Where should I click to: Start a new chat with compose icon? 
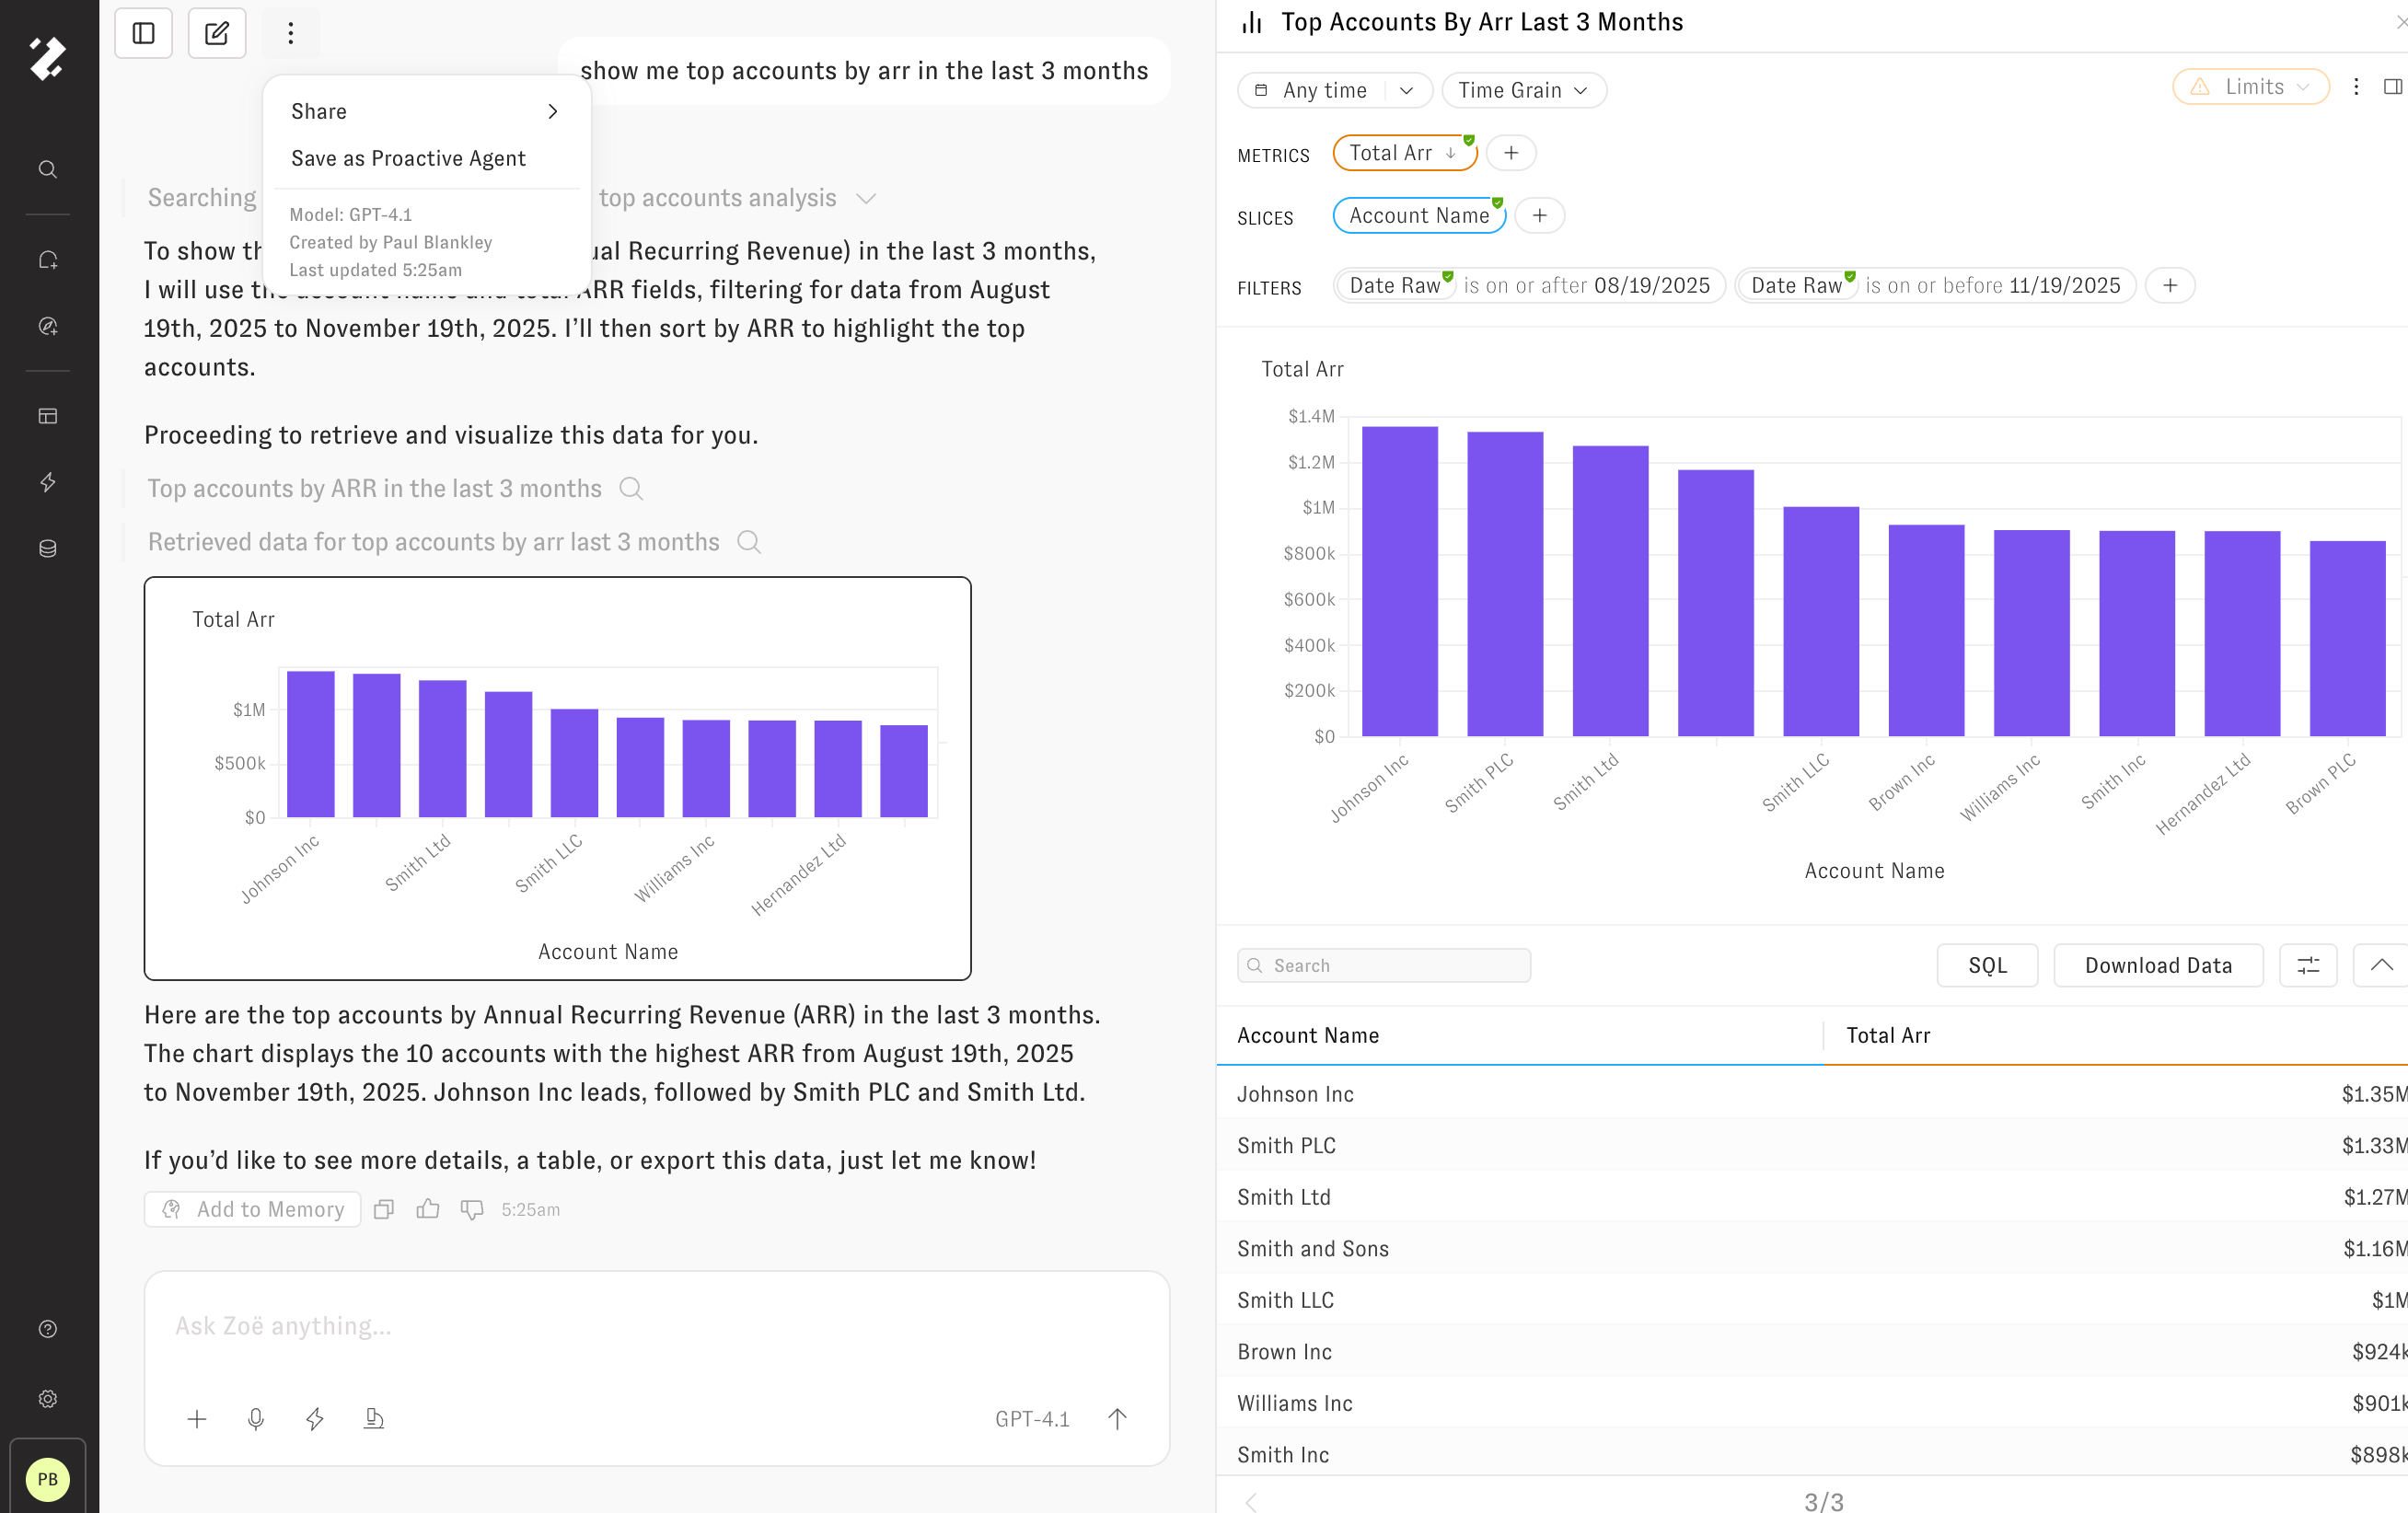[216, 33]
